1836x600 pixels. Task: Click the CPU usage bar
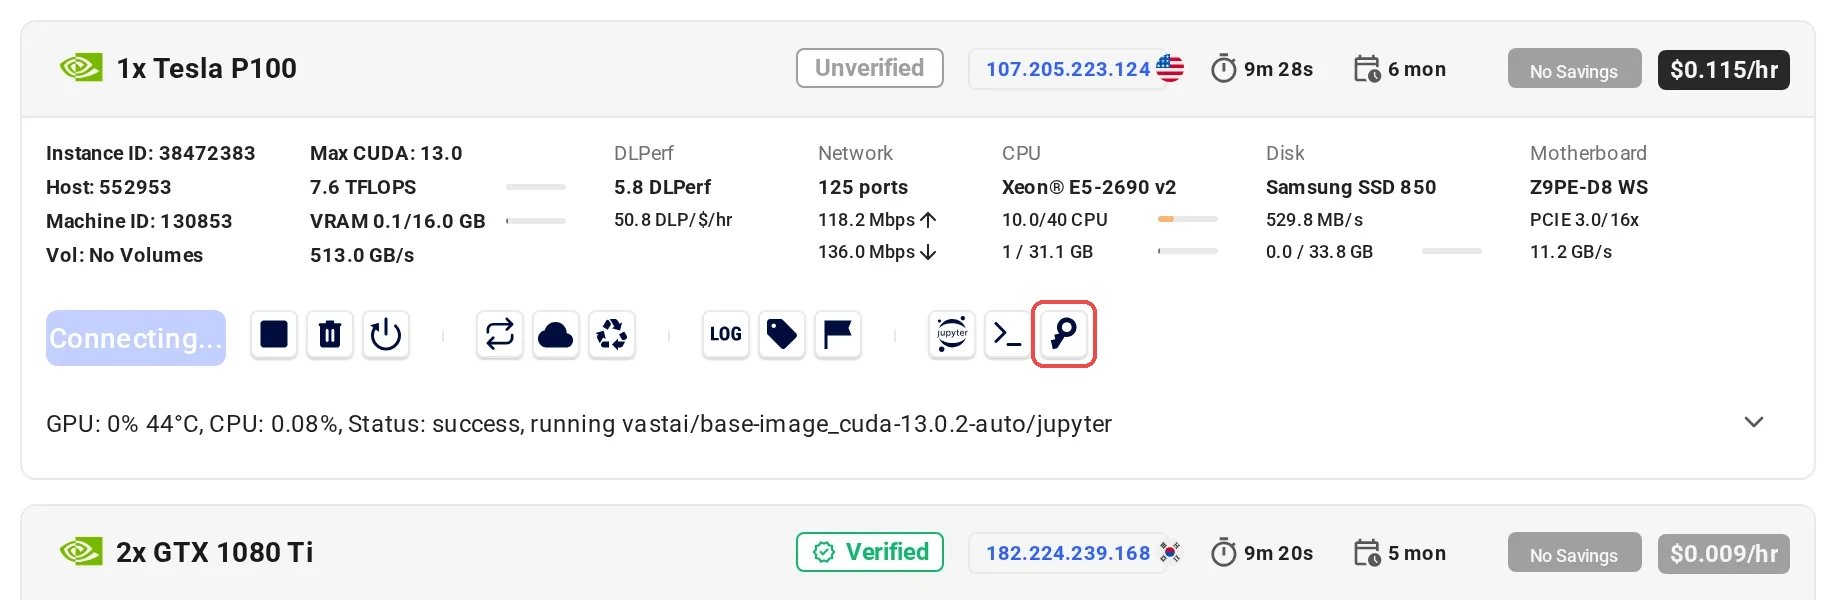(x=1188, y=219)
